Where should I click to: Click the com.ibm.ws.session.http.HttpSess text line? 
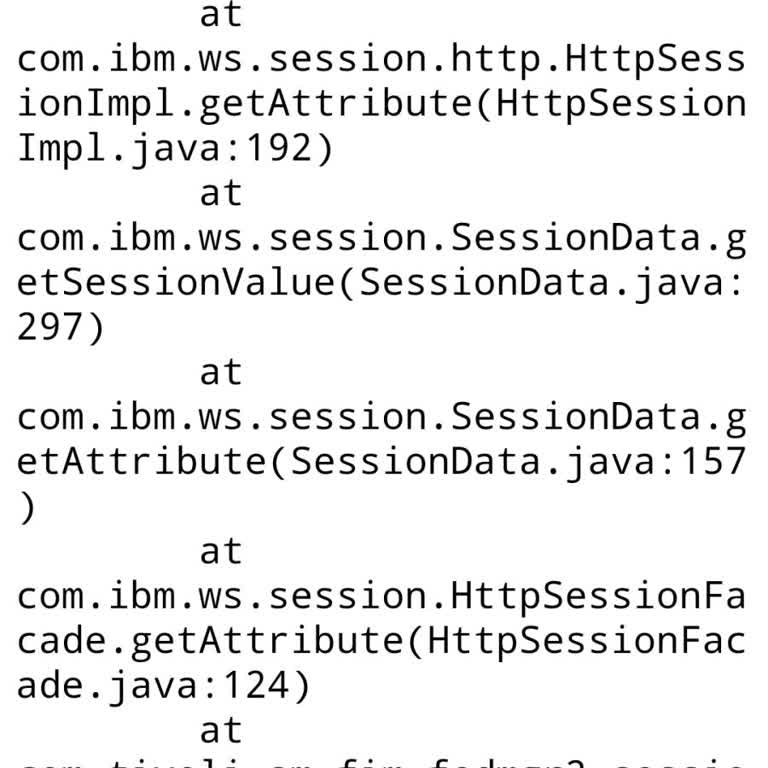coord(381,60)
